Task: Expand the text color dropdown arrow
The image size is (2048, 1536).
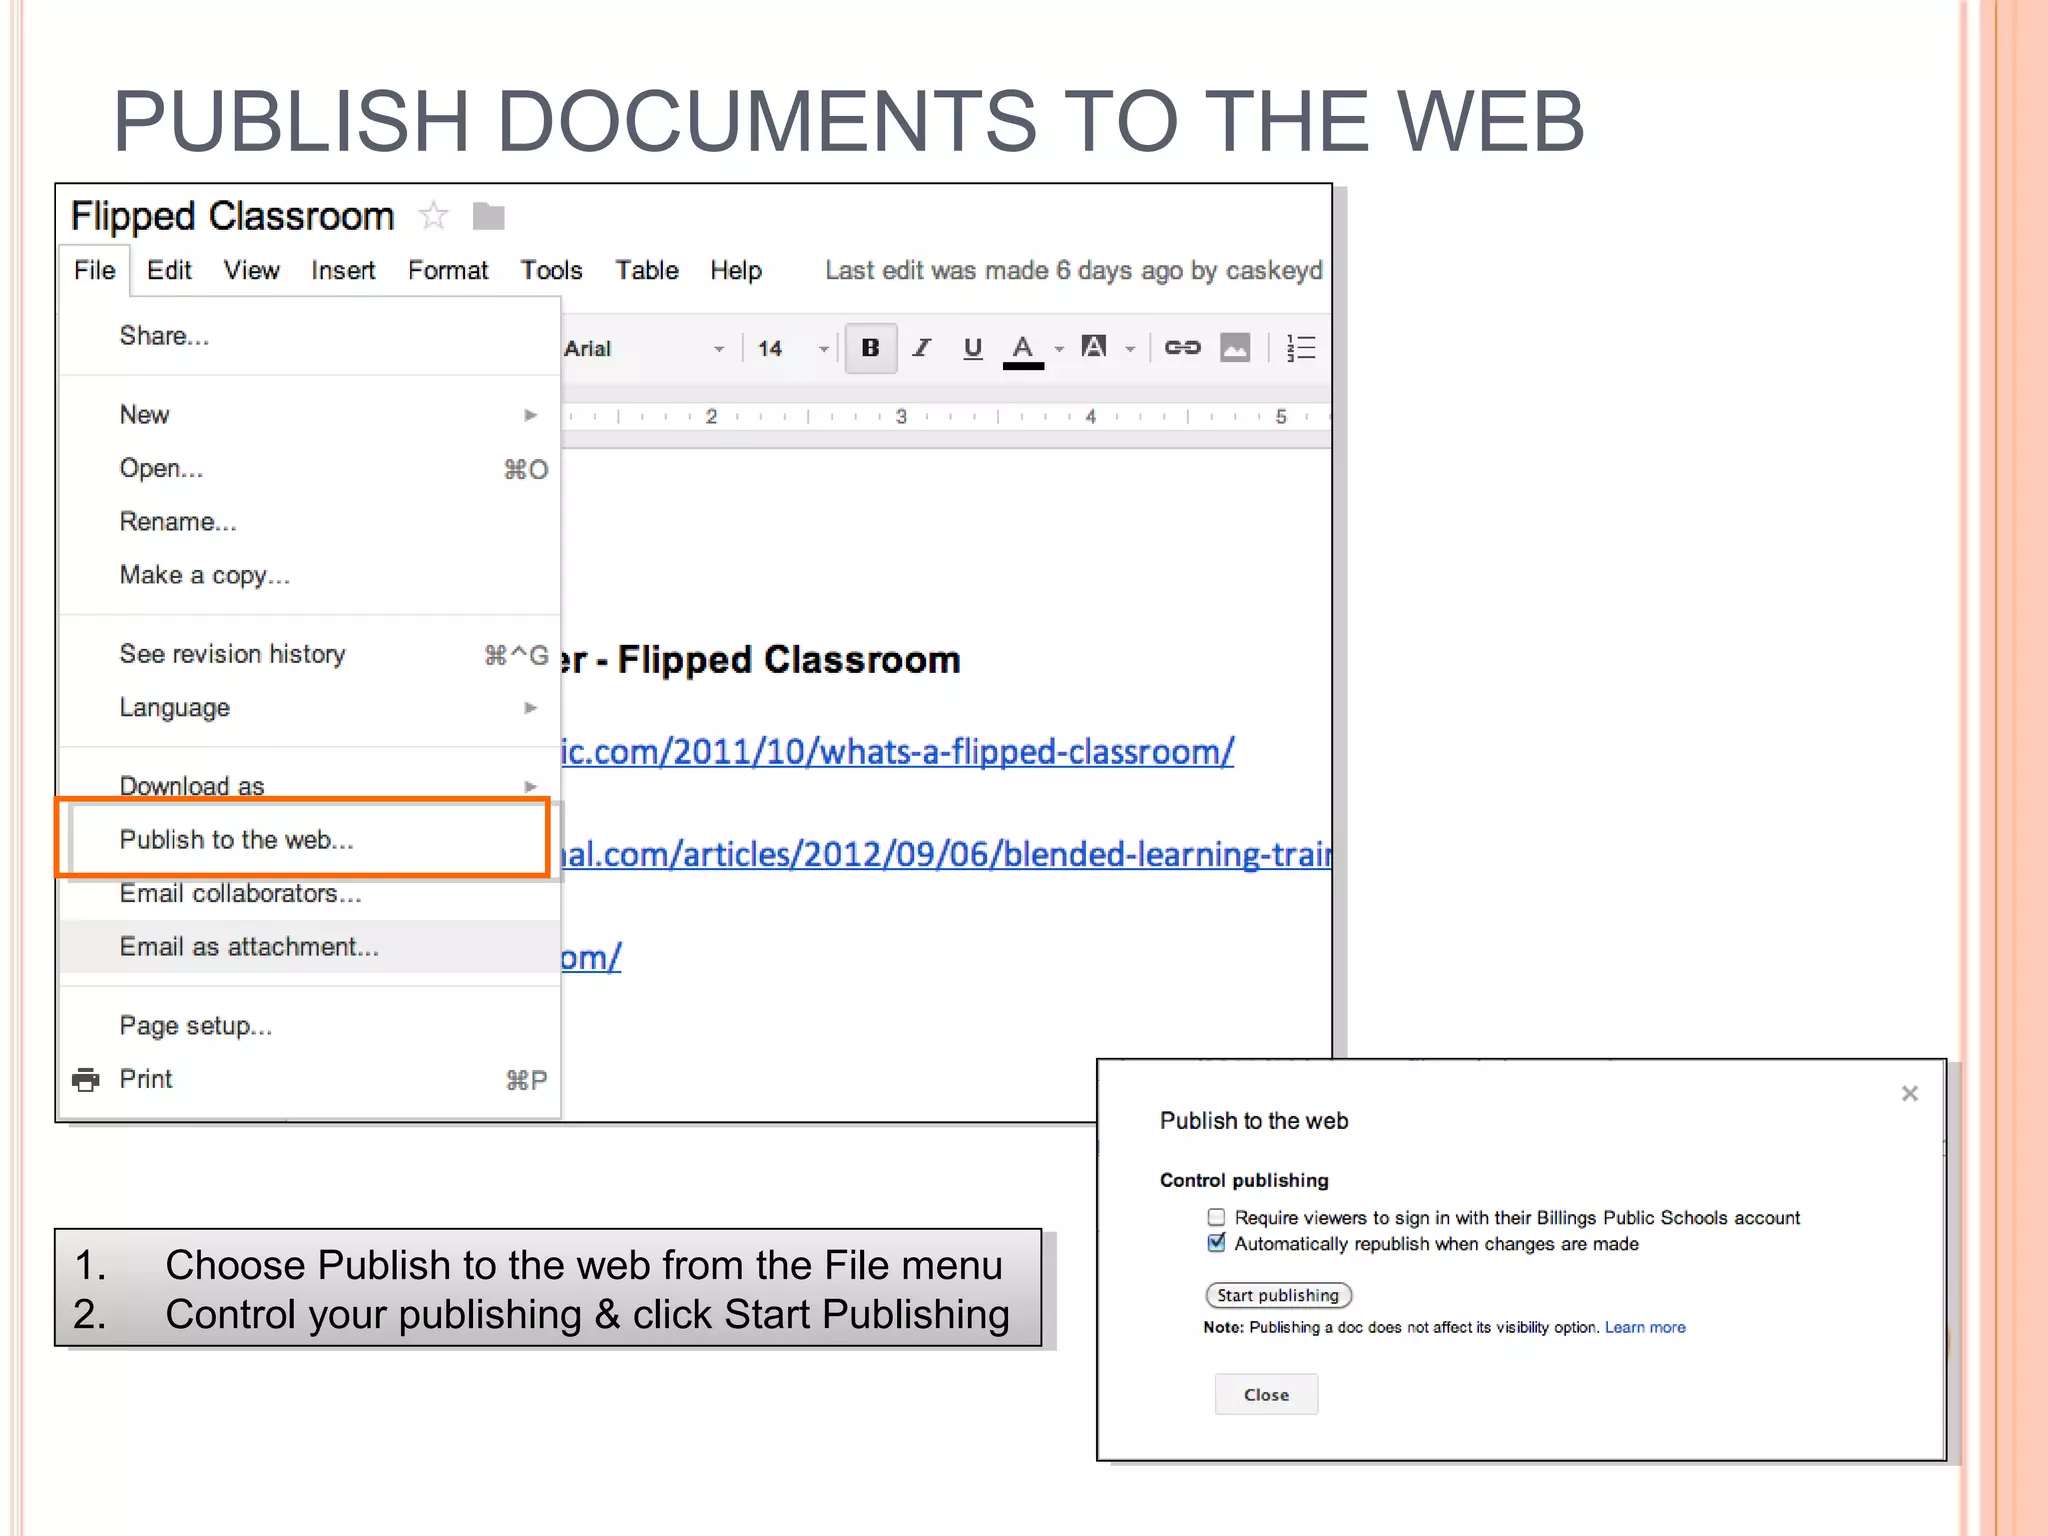Action: coord(1059,349)
